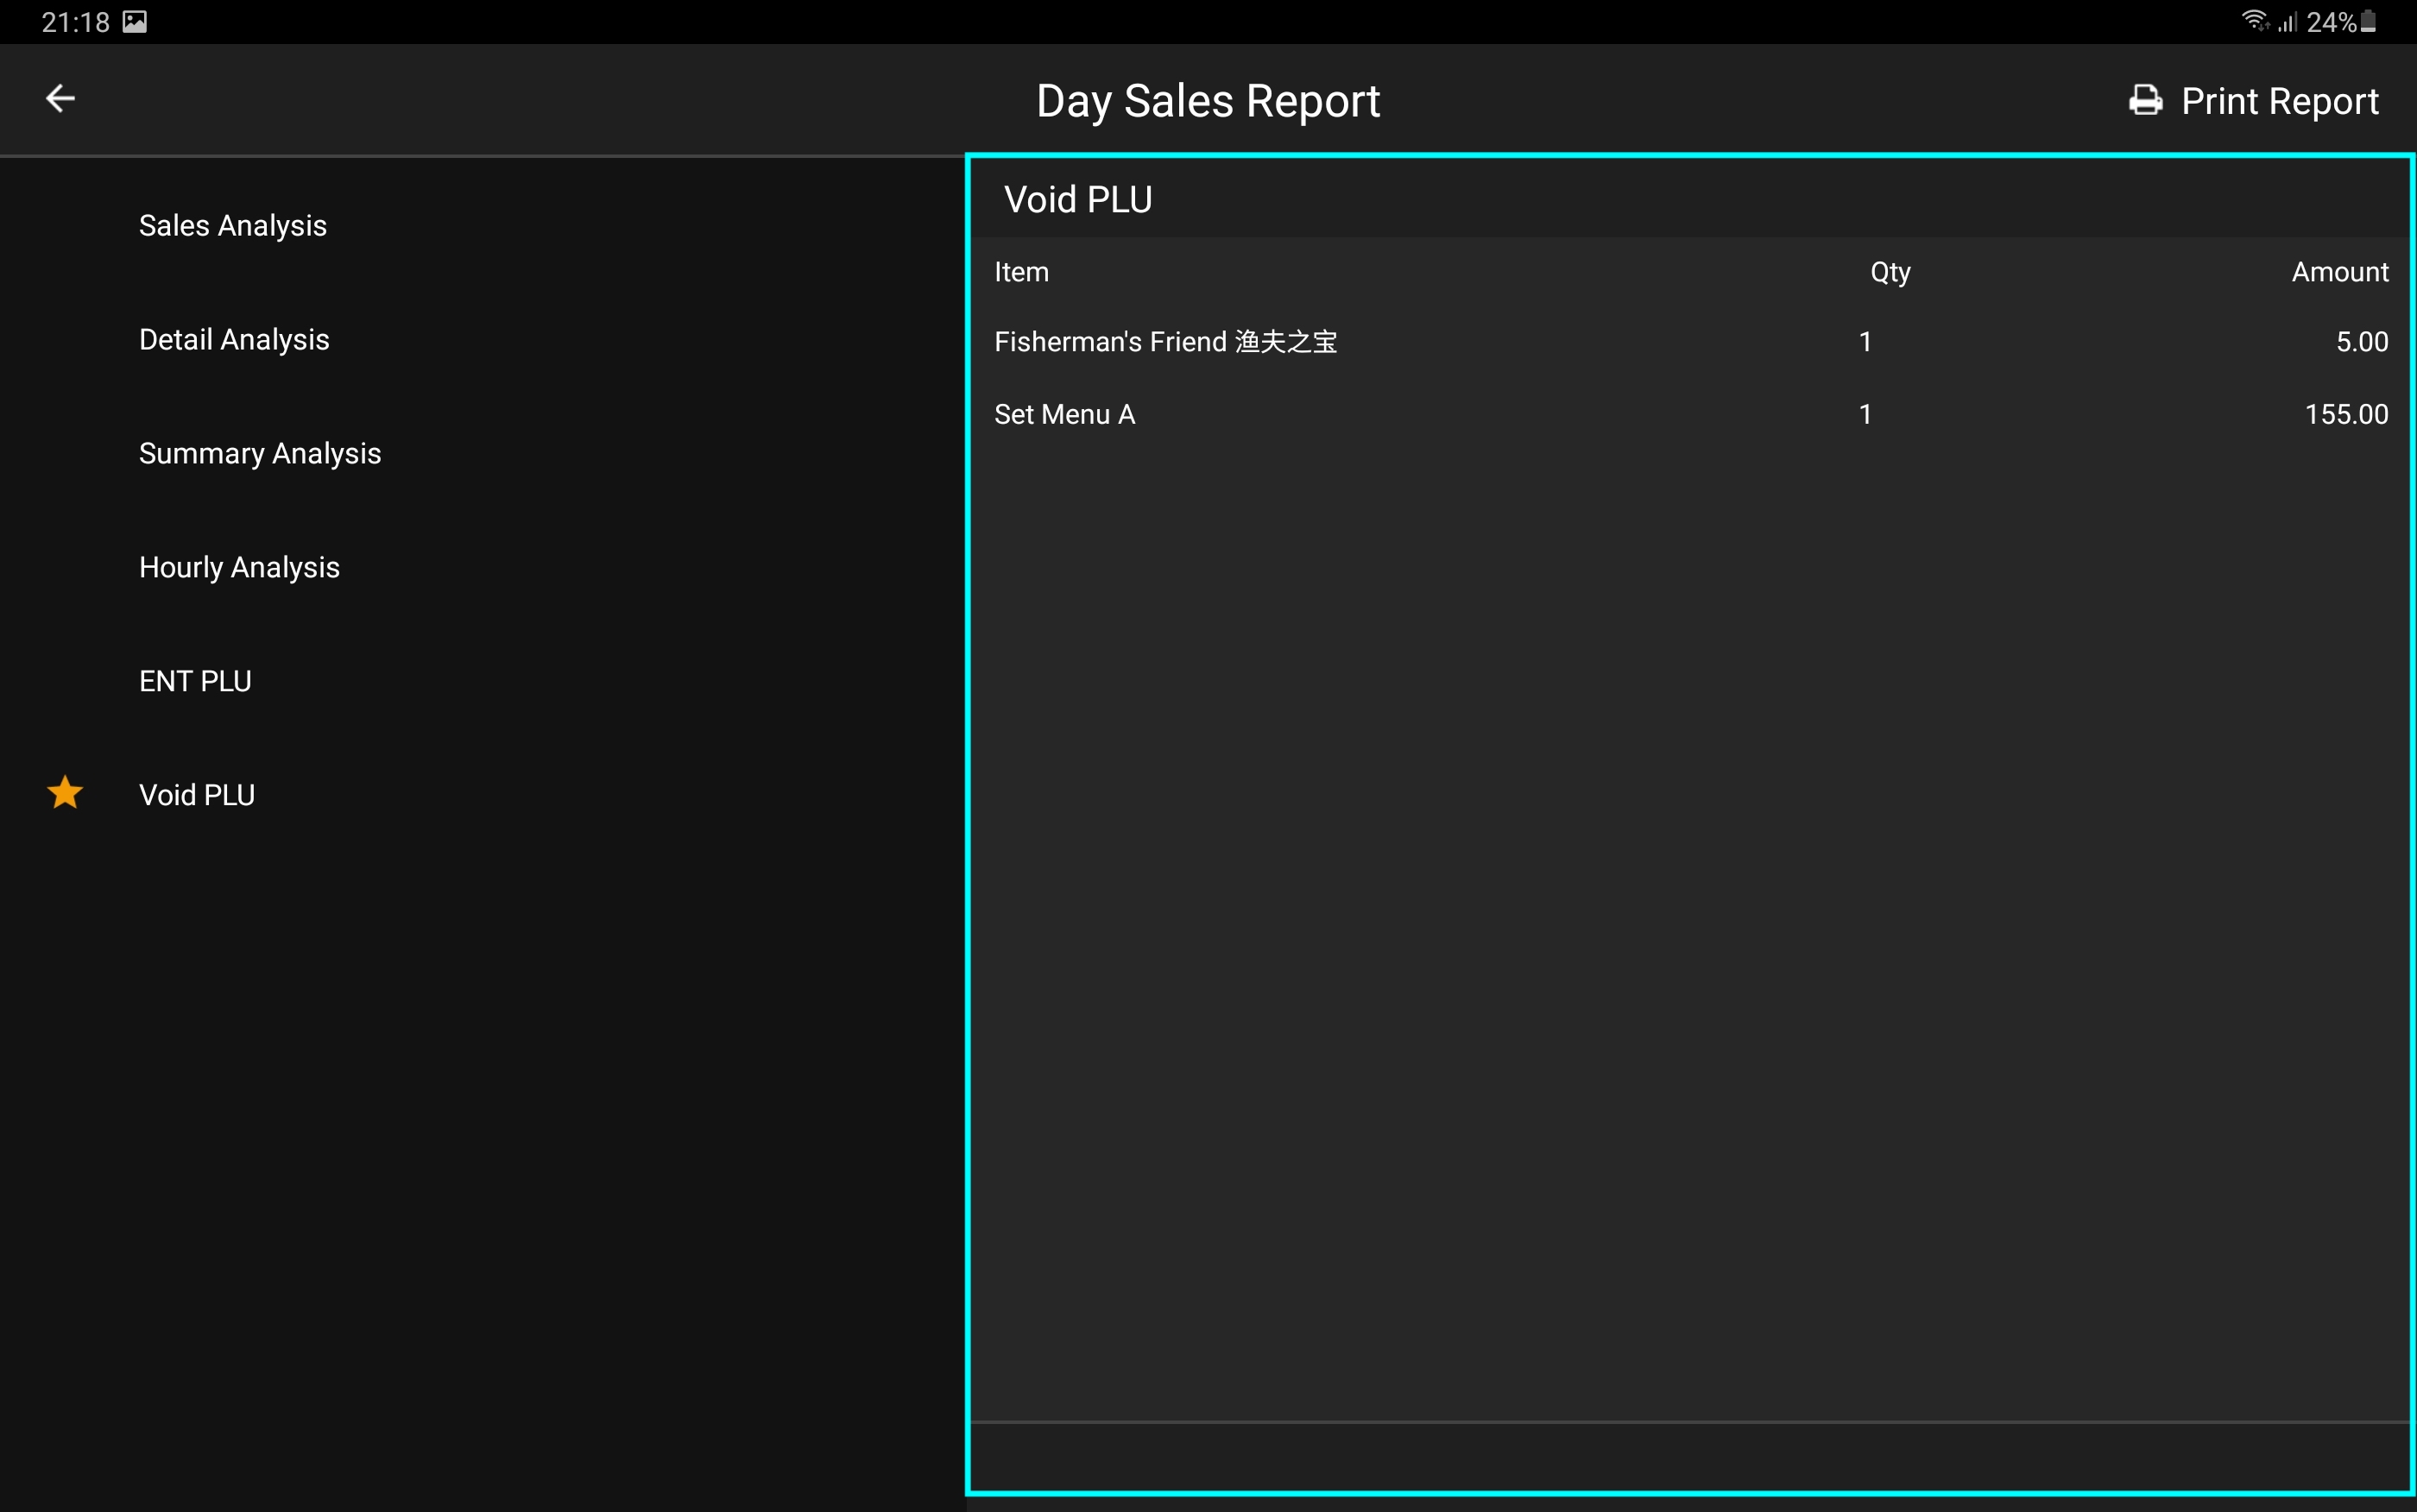The image size is (2417, 1512).
Task: Click the Amount column header
Action: tap(2339, 272)
